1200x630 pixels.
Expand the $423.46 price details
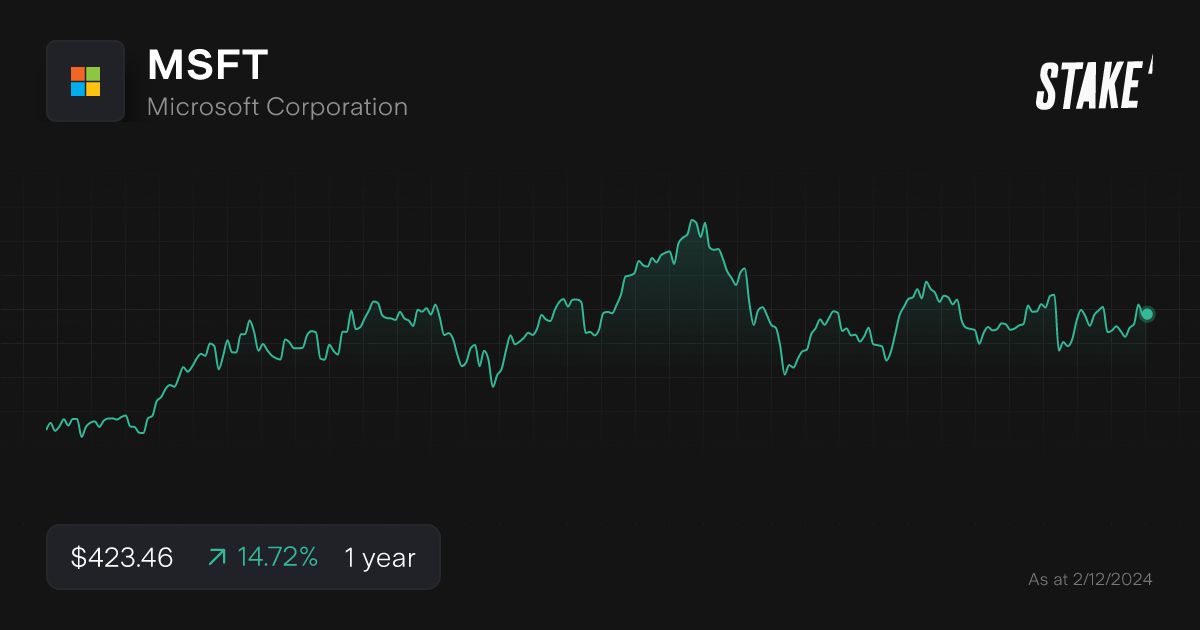coord(121,557)
